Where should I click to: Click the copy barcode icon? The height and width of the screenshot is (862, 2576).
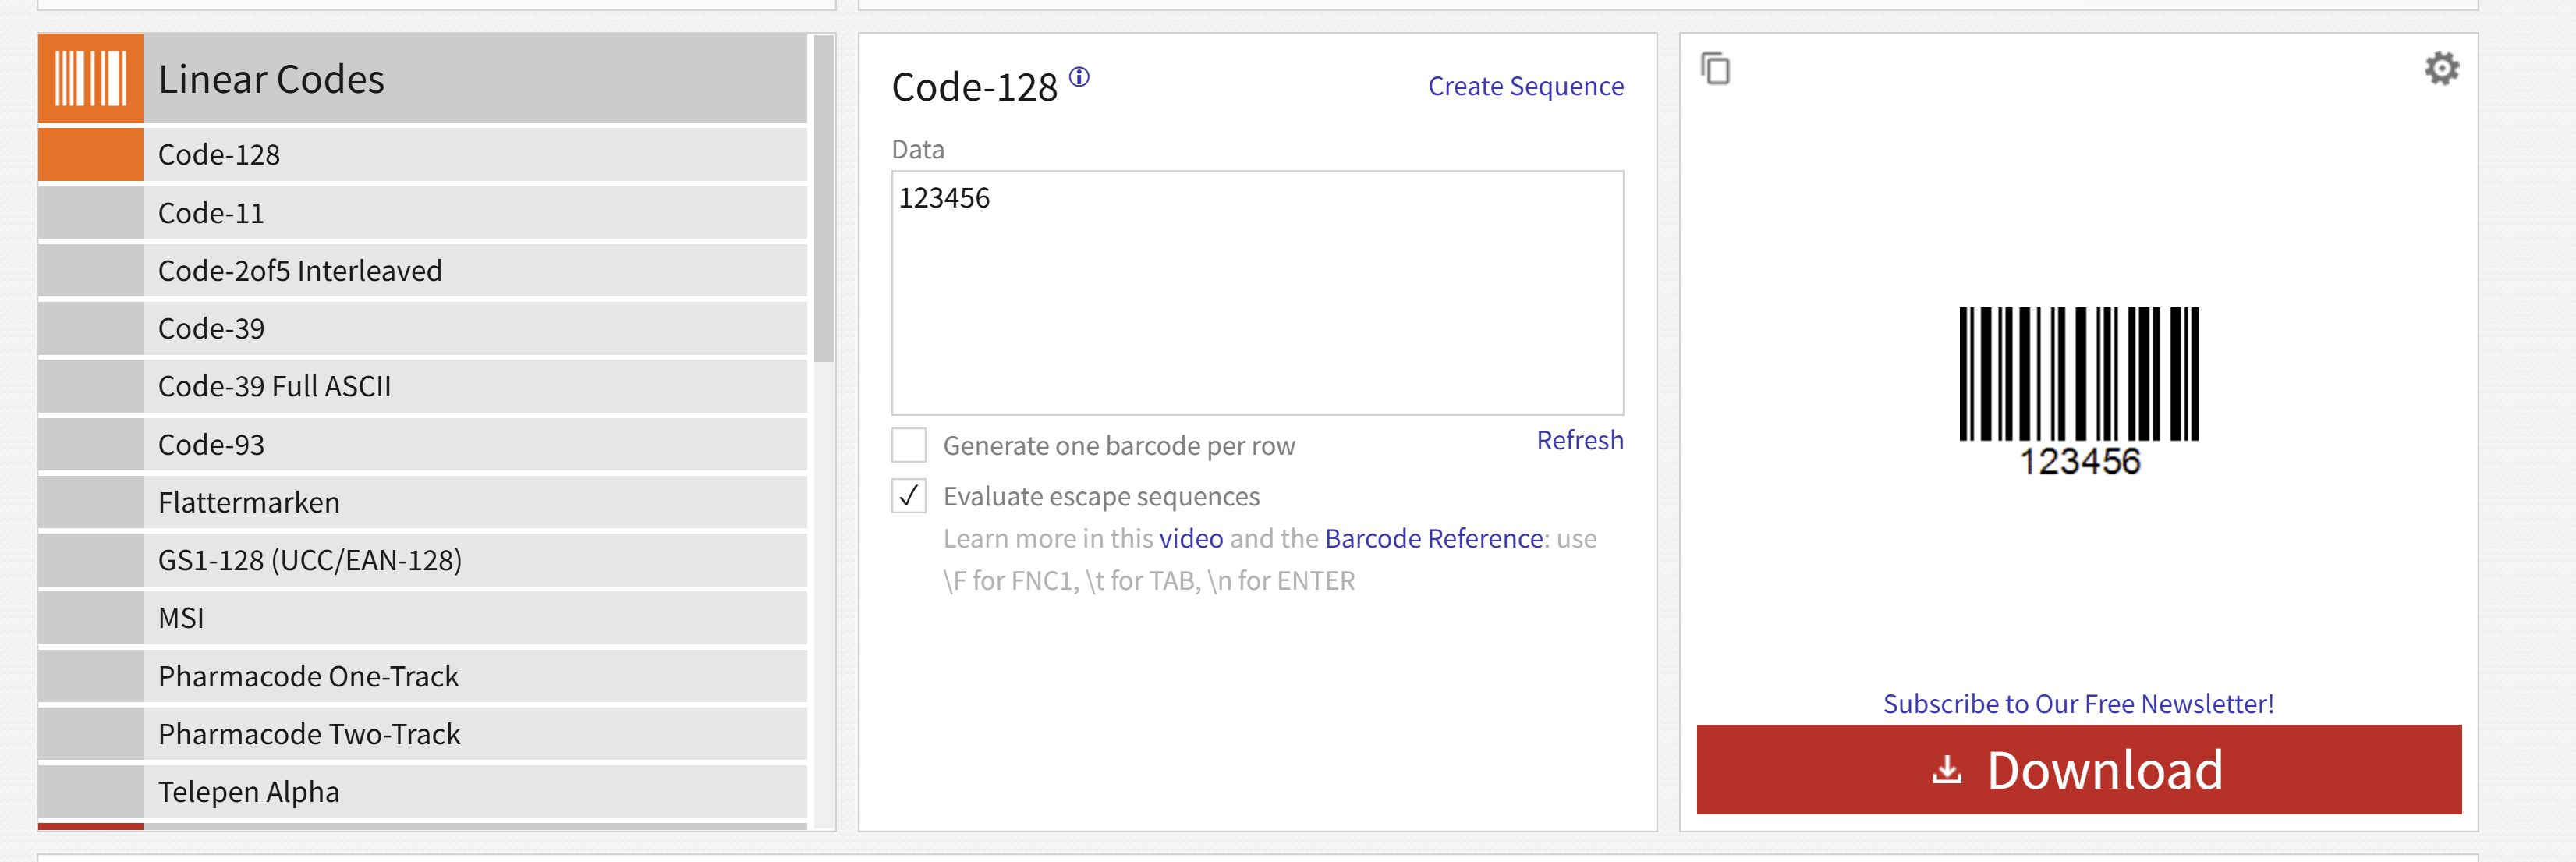1715,69
